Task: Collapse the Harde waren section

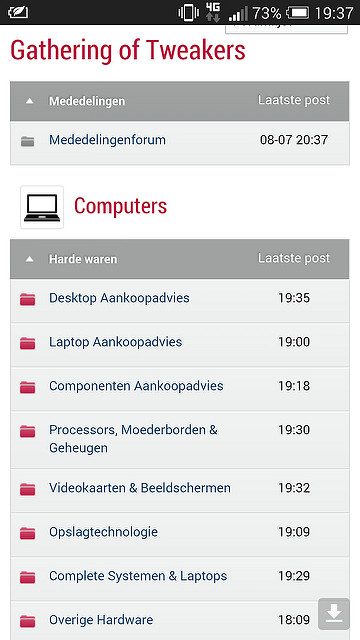Action: tap(29, 259)
